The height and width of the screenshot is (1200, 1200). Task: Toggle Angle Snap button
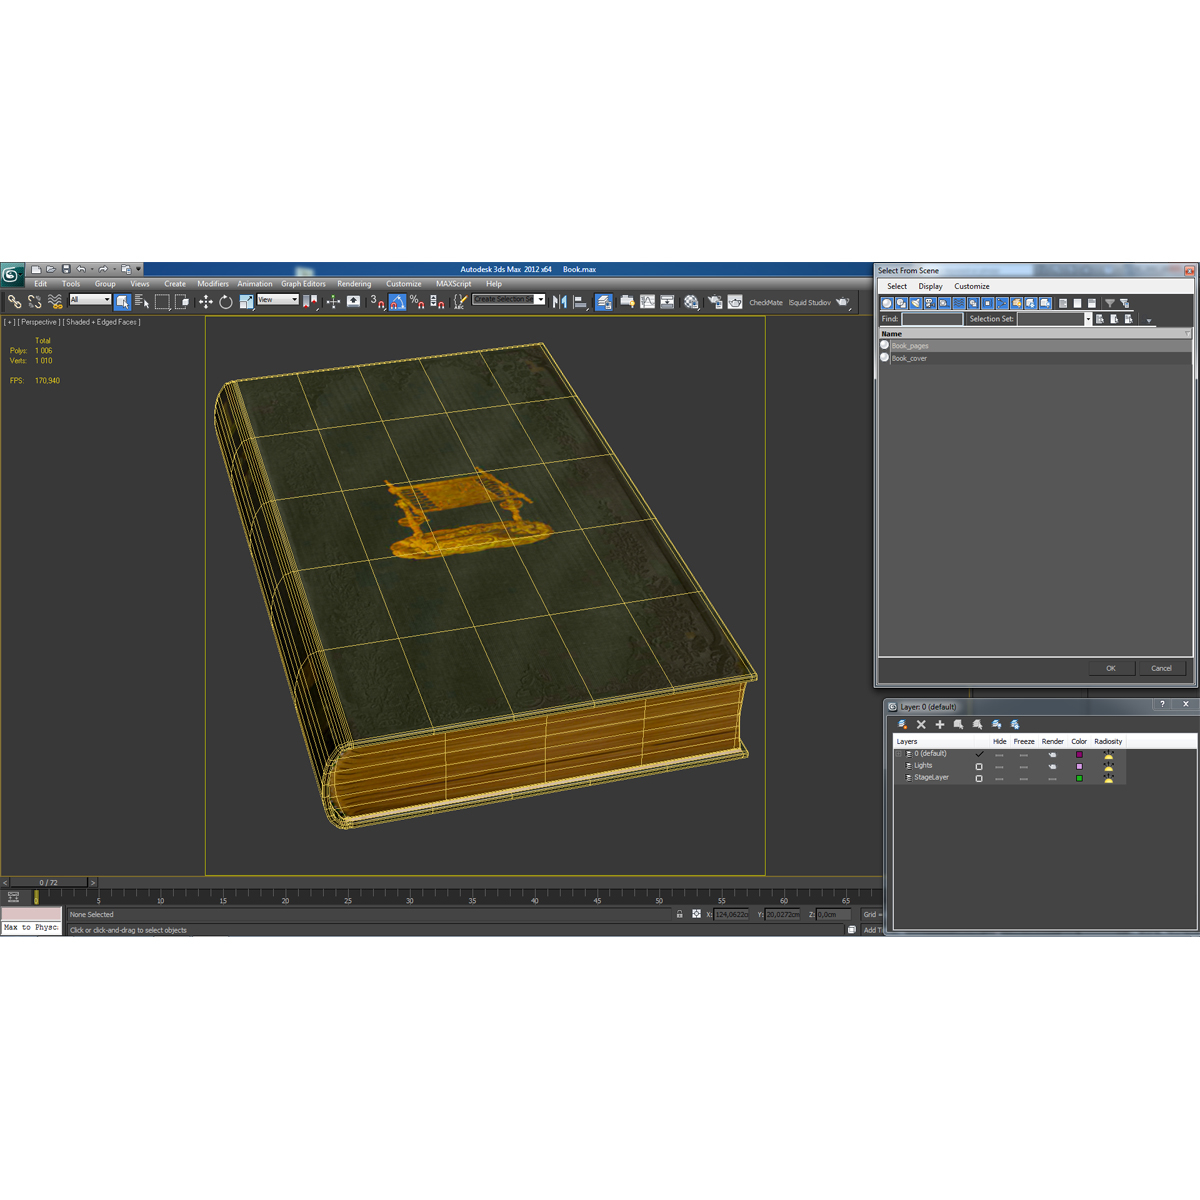tap(397, 301)
